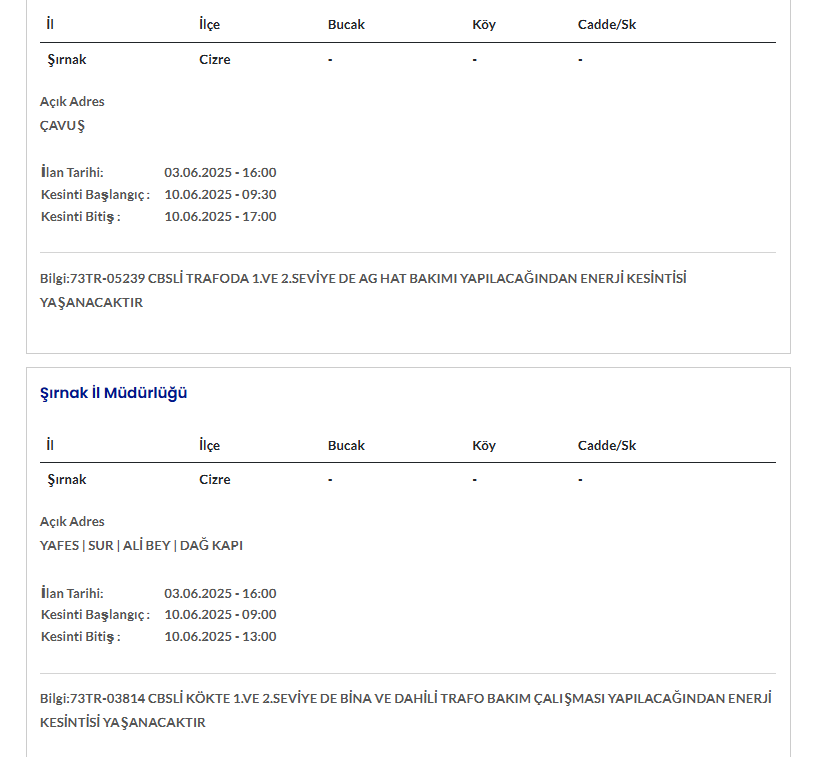Click the Açık Adres label in second card
Screen dimensions: 817x757
pyautogui.click(x=72, y=522)
